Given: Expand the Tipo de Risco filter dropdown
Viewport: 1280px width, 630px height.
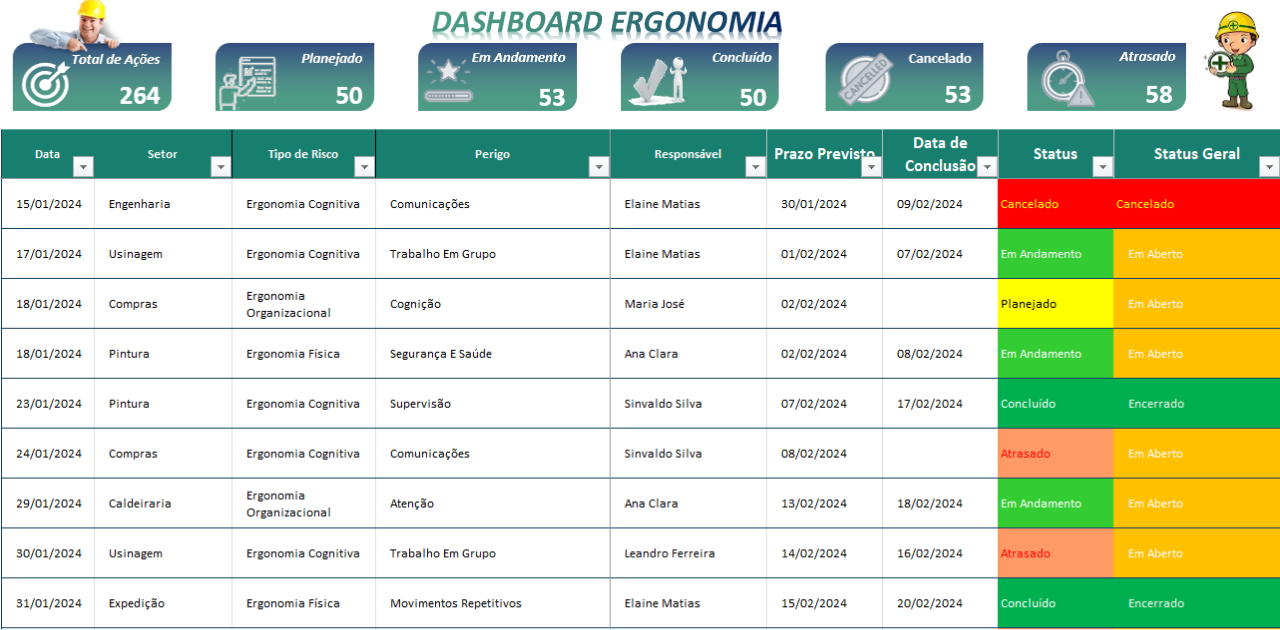Looking at the screenshot, I should (364, 167).
